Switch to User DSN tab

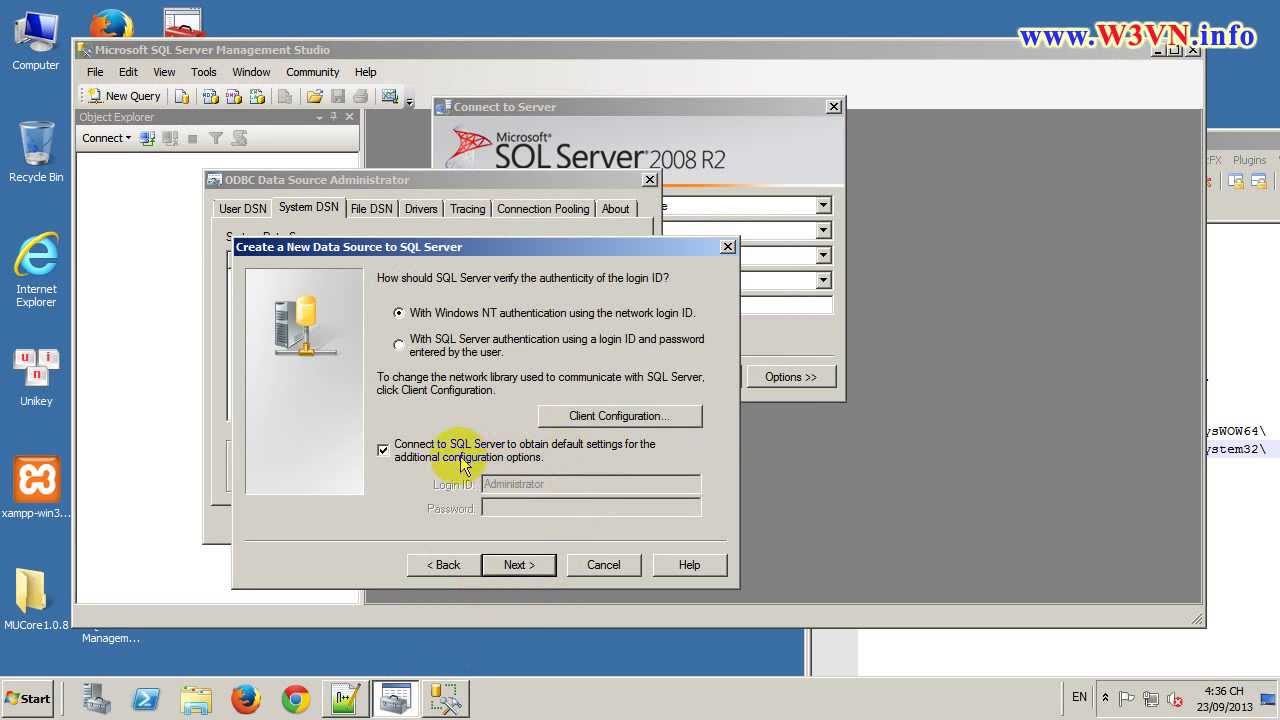[x=242, y=209]
